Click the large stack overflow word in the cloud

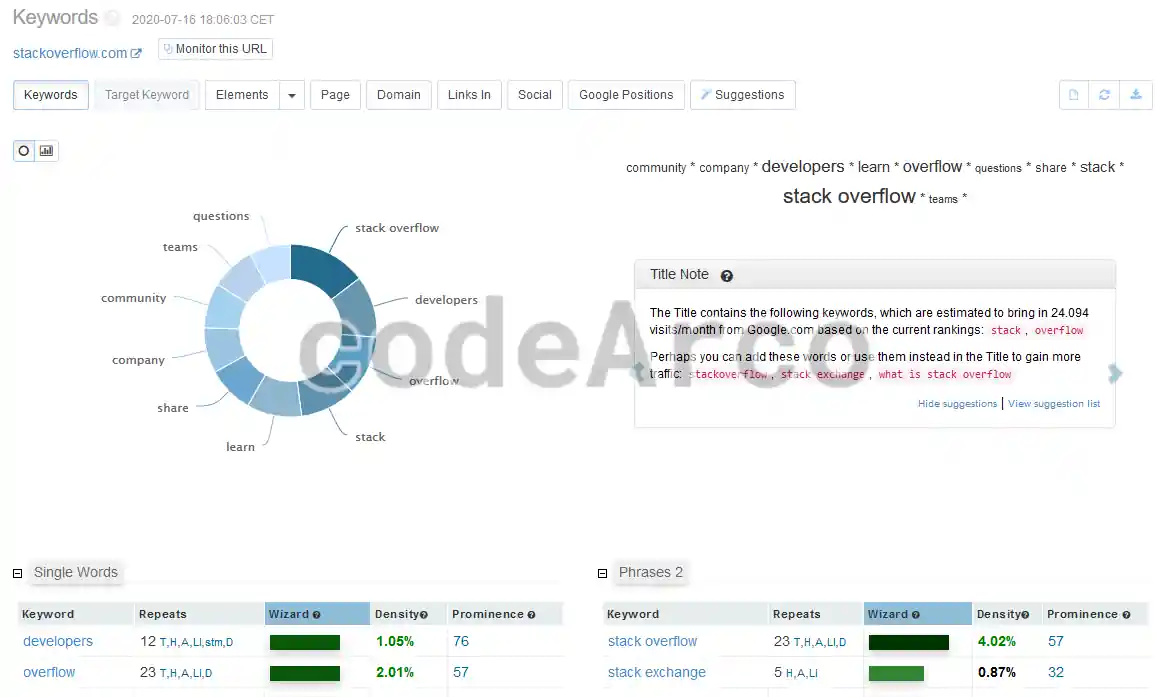(849, 197)
